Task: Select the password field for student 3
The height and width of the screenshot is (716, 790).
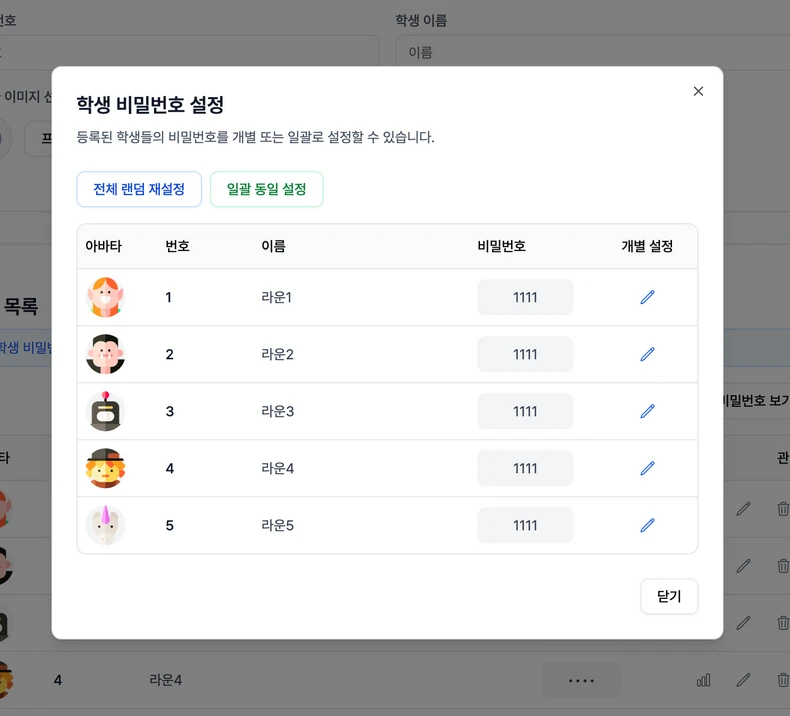Action: pyautogui.click(x=525, y=411)
